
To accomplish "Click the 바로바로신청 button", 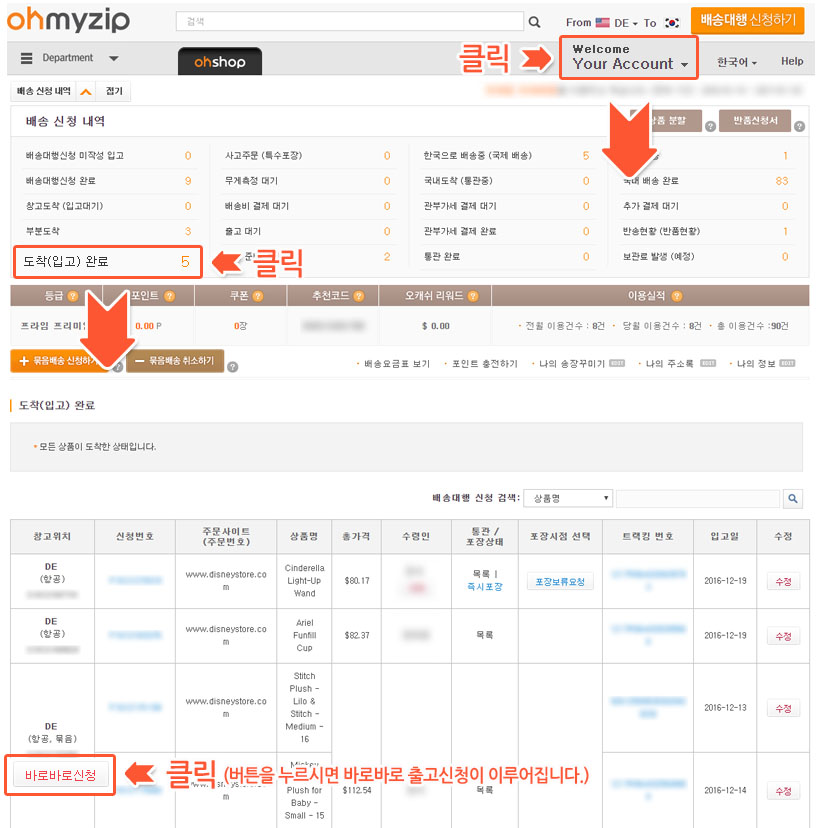I will (60, 775).
